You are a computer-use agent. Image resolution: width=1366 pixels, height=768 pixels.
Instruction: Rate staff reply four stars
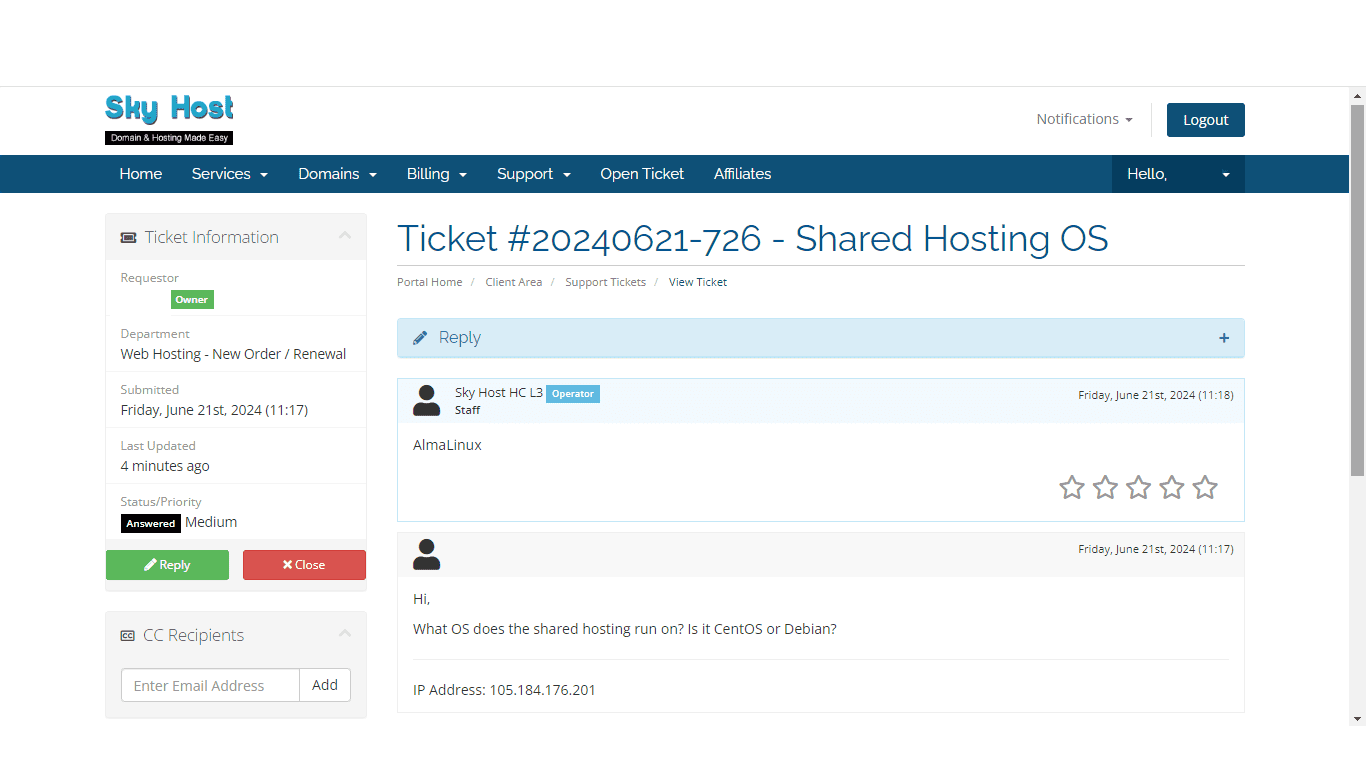[1172, 487]
